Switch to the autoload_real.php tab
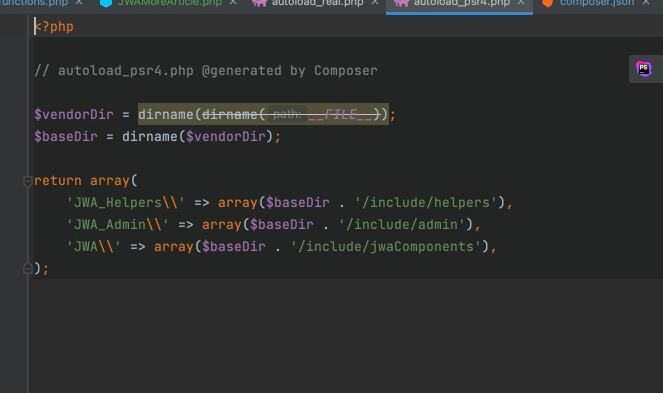The height and width of the screenshot is (393, 663). click(x=317, y=3)
